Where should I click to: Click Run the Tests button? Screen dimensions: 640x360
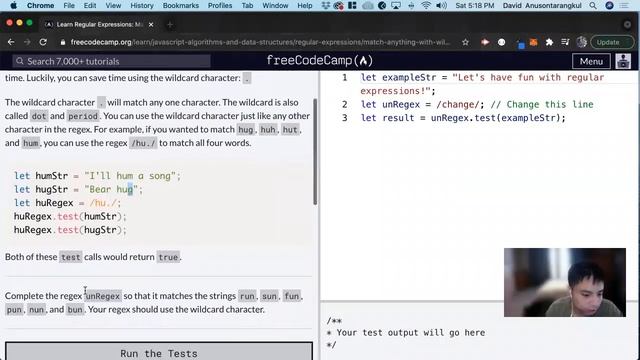(159, 352)
